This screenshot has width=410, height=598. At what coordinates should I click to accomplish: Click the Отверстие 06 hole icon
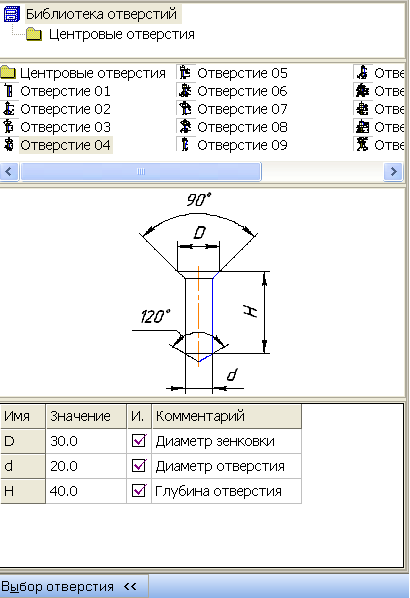pos(185,91)
